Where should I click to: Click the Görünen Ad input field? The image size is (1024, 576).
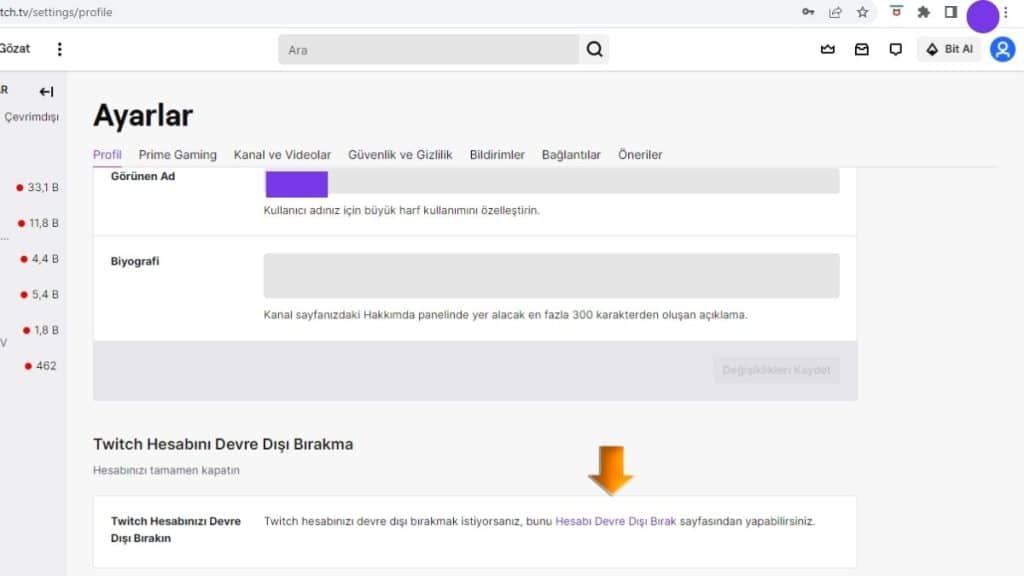[x=551, y=182]
